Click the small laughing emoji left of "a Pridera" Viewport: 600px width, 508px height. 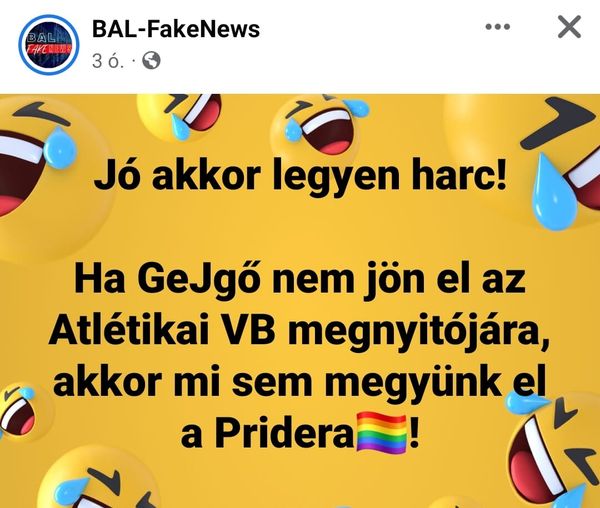(x=17, y=410)
